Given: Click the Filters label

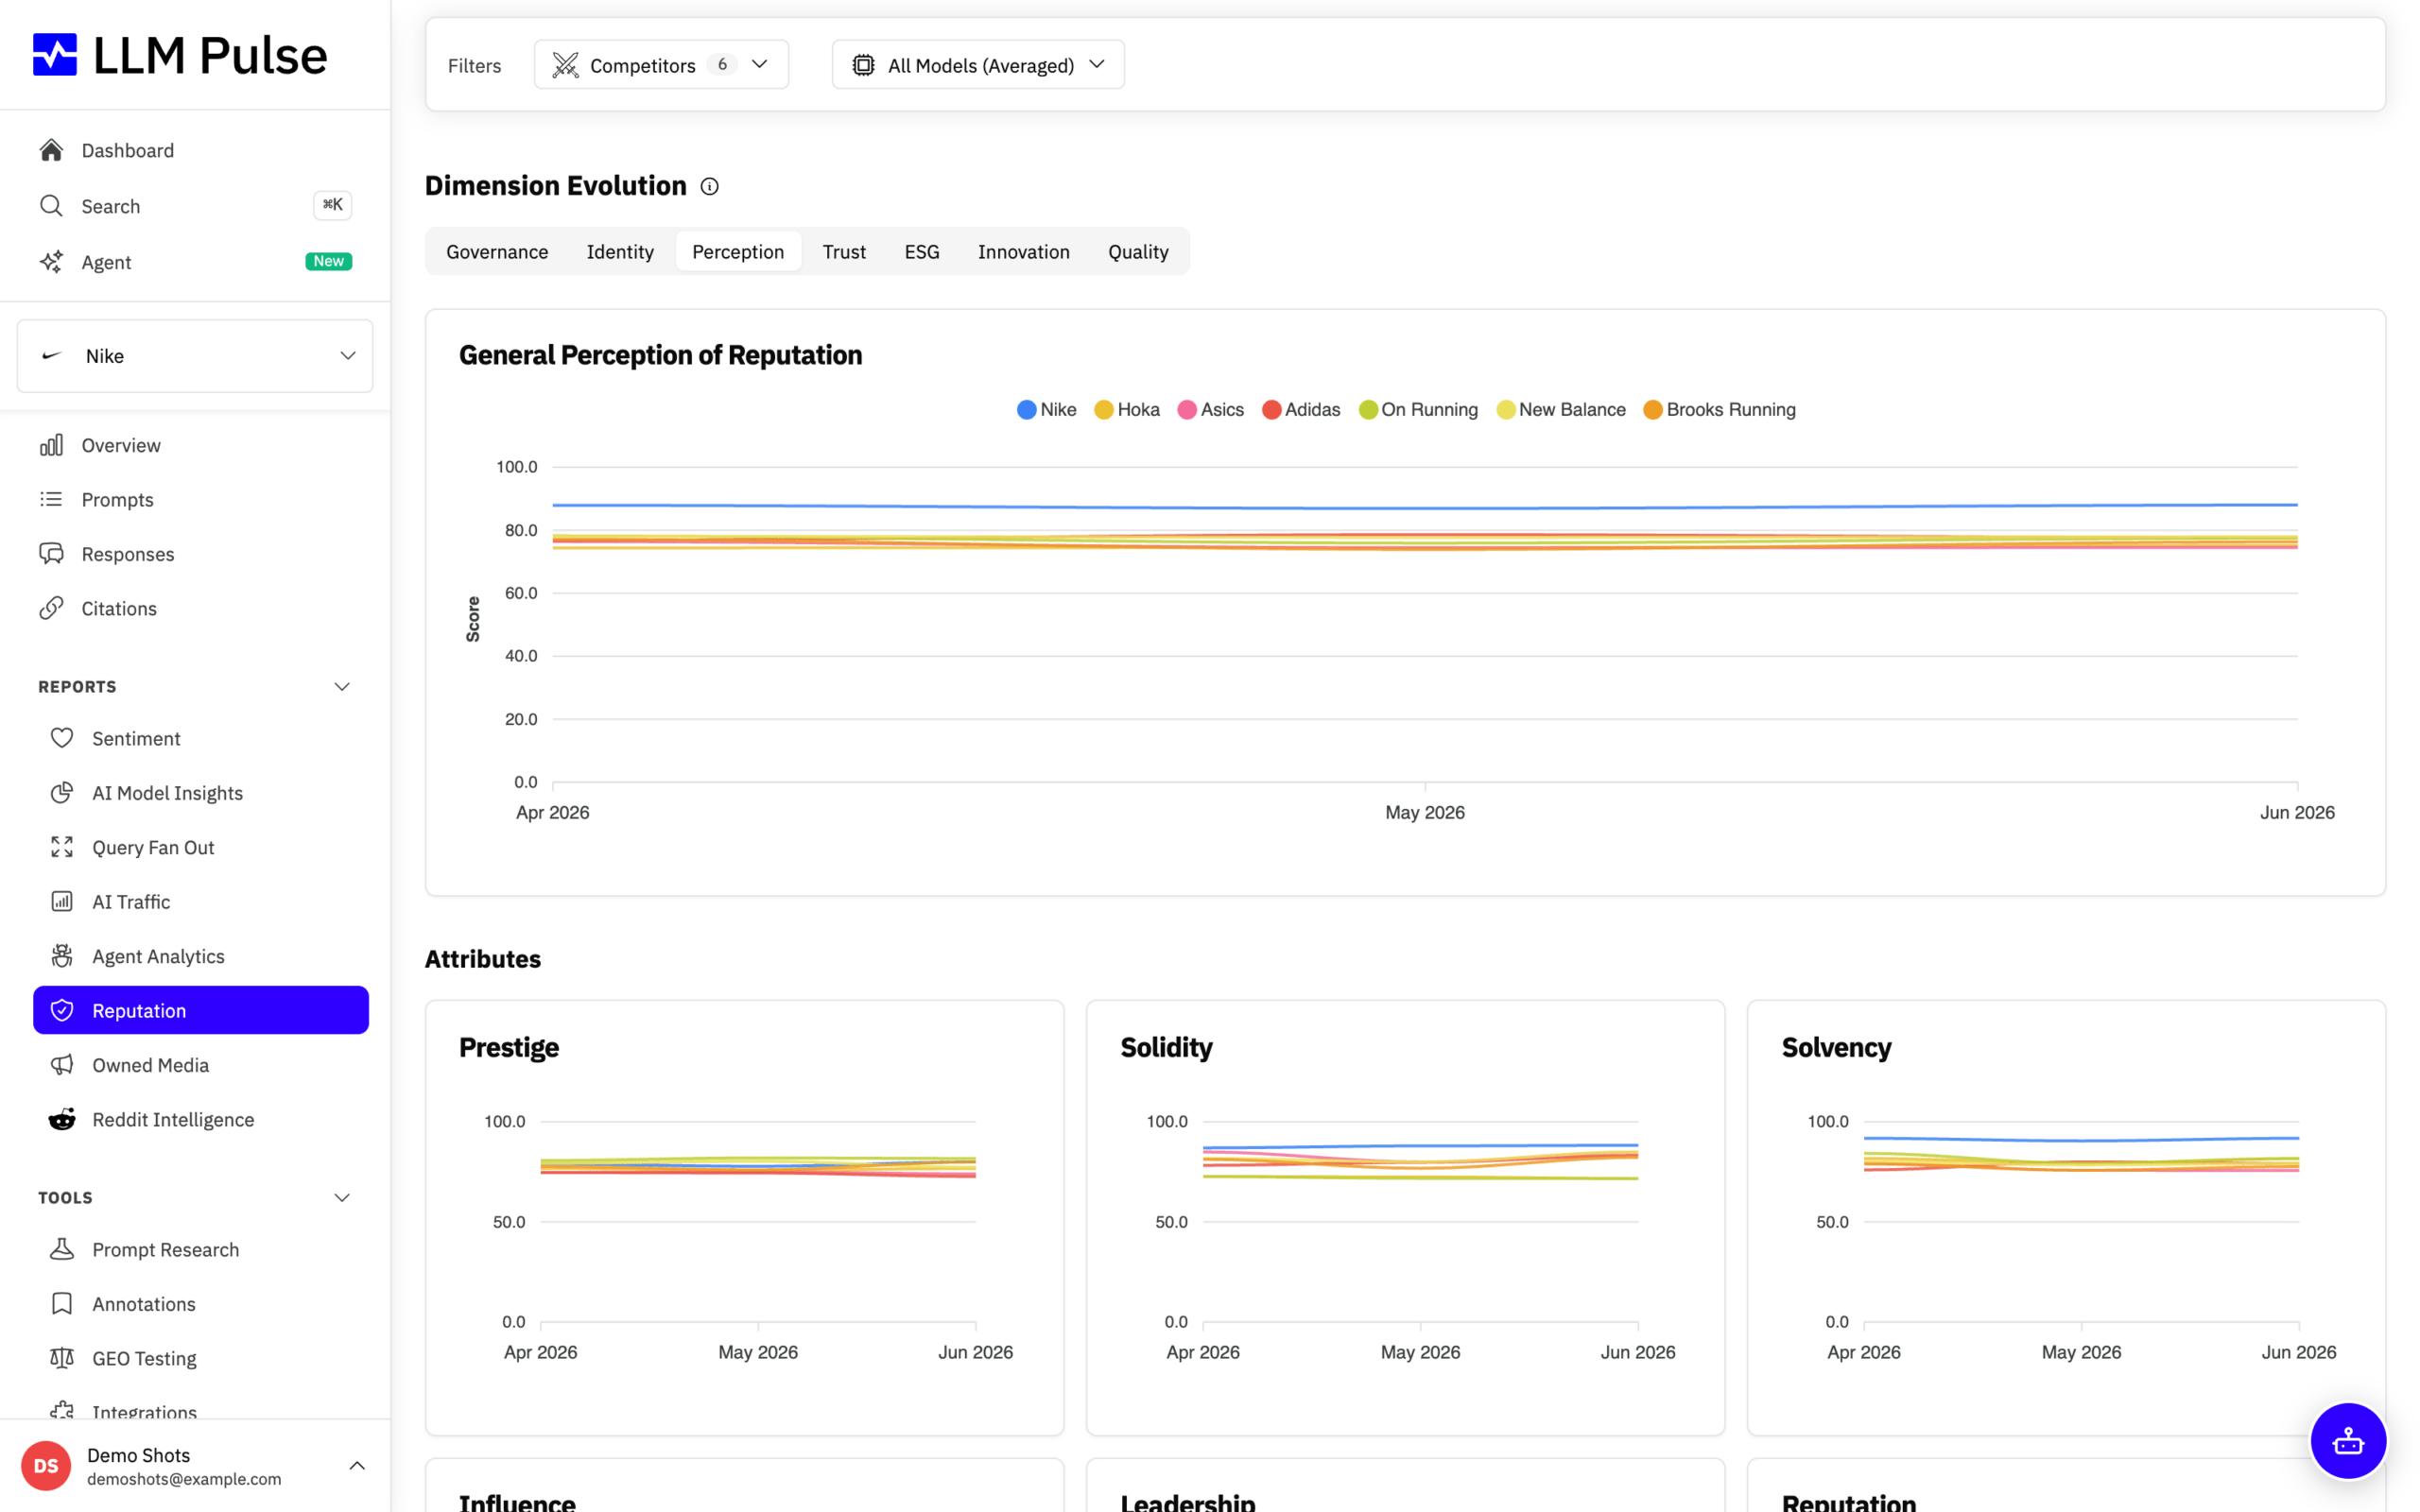Looking at the screenshot, I should pyautogui.click(x=474, y=66).
